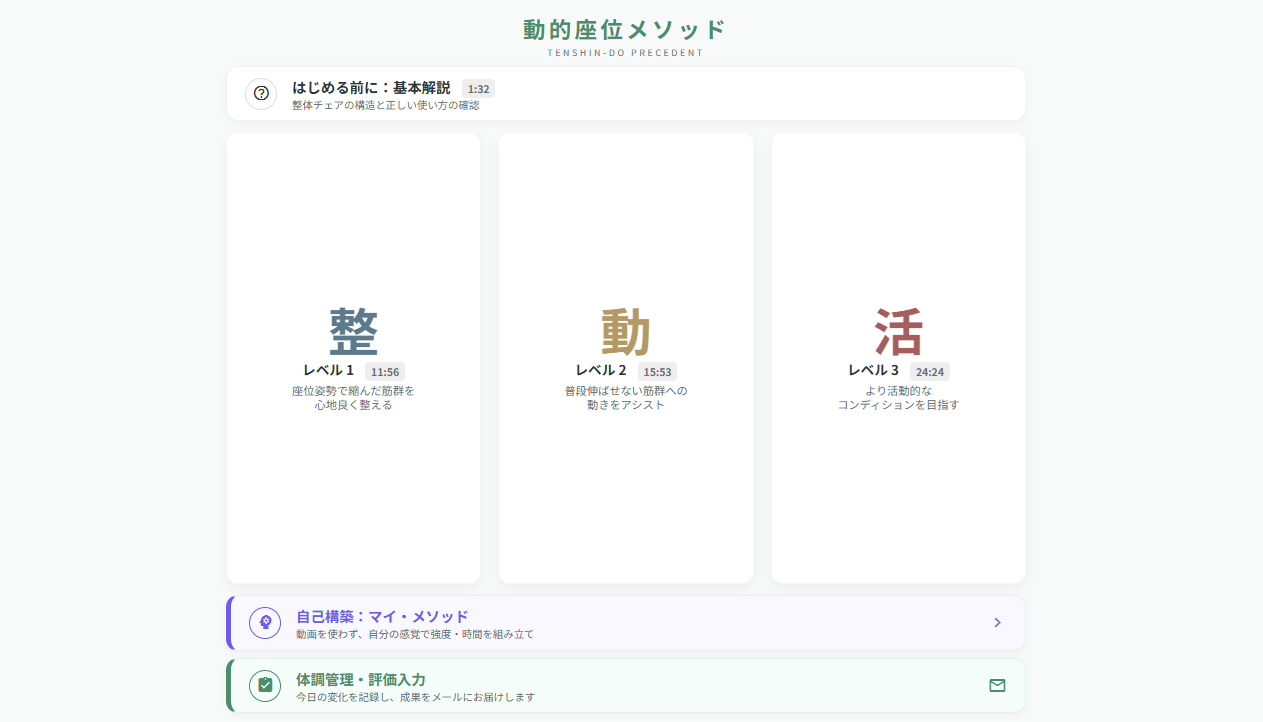
Task: Open the mail envelope icon
Action: 997,685
